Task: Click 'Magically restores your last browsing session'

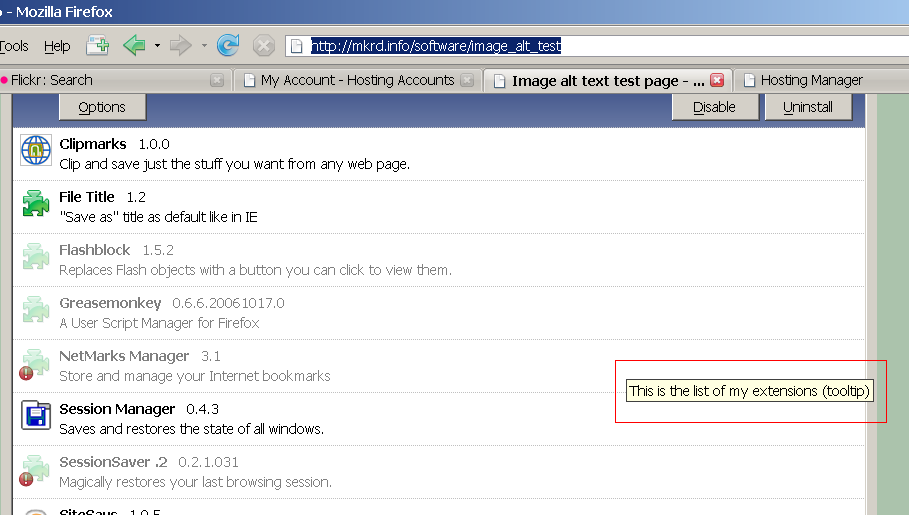Action: tap(195, 482)
